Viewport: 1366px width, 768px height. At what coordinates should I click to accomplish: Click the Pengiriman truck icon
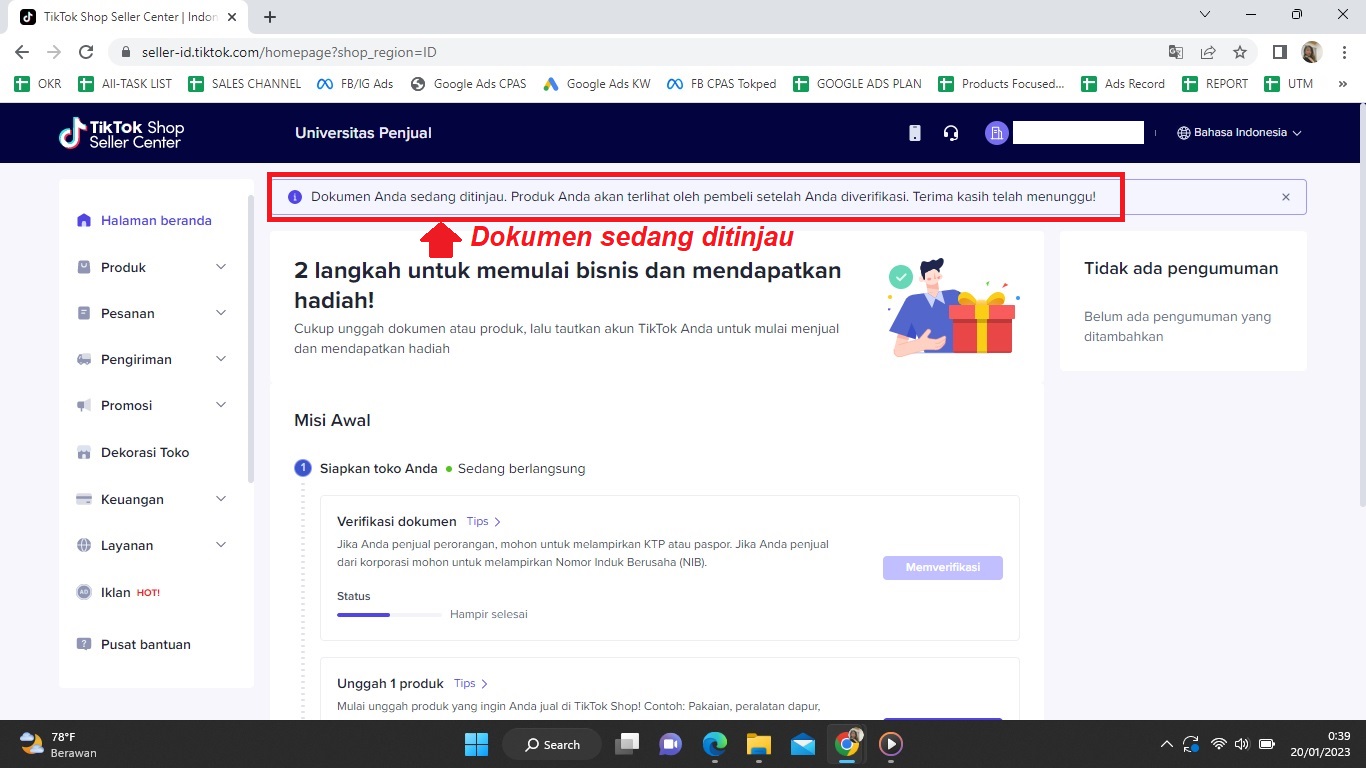(84, 359)
